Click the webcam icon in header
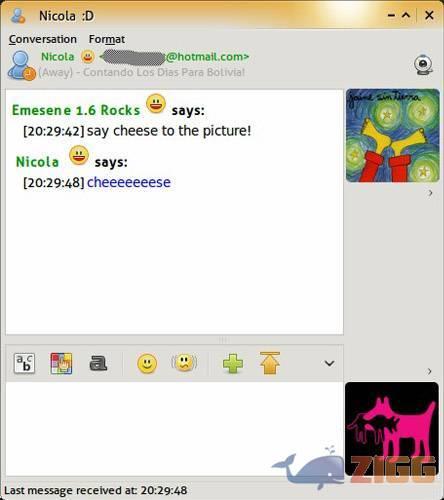Image resolution: width=444 pixels, height=500 pixels. 423,64
